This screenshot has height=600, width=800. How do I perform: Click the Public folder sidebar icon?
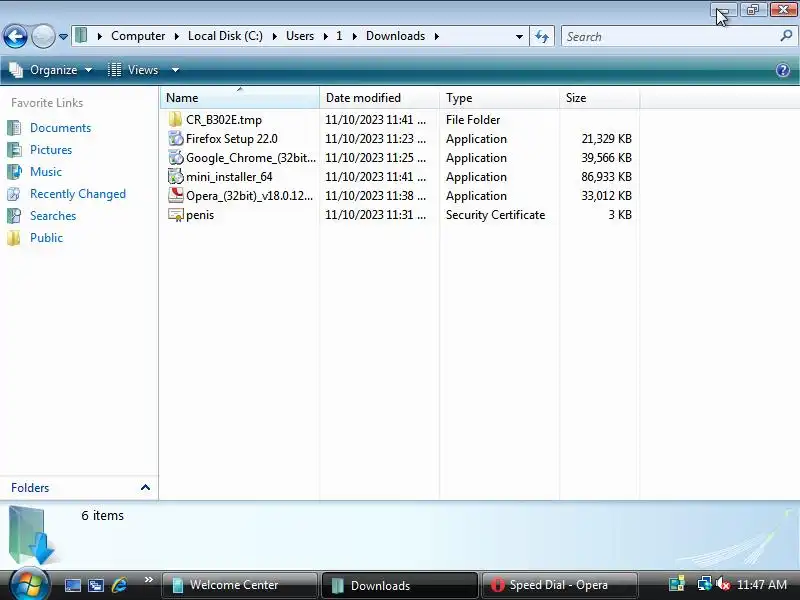point(14,238)
